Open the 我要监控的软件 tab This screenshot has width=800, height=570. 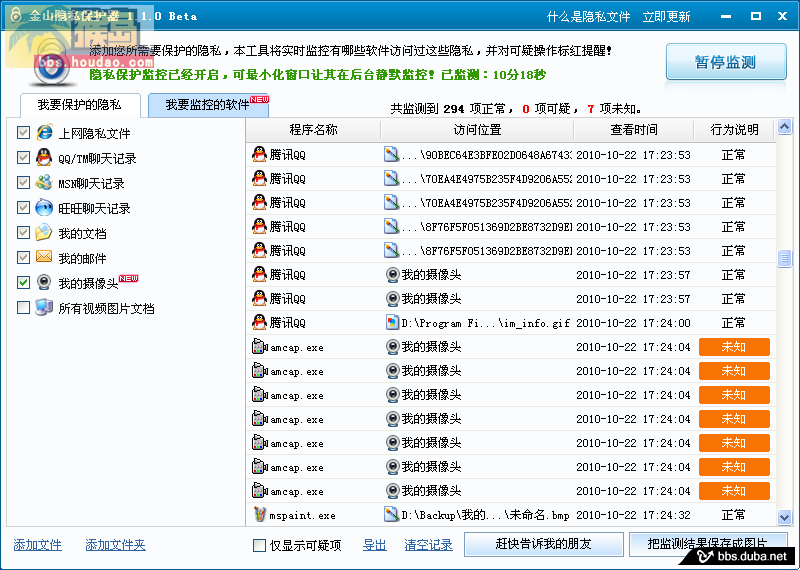tap(208, 105)
